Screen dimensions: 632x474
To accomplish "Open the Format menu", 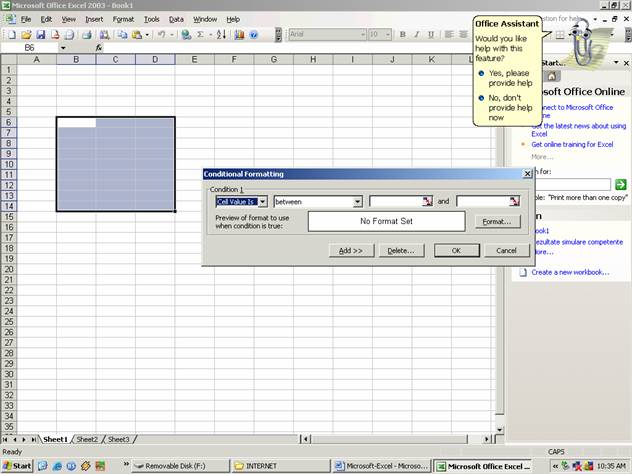I will (x=123, y=19).
